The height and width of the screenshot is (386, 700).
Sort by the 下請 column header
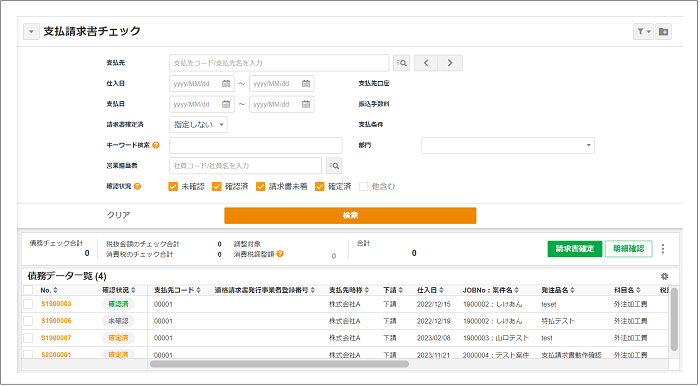pos(393,290)
